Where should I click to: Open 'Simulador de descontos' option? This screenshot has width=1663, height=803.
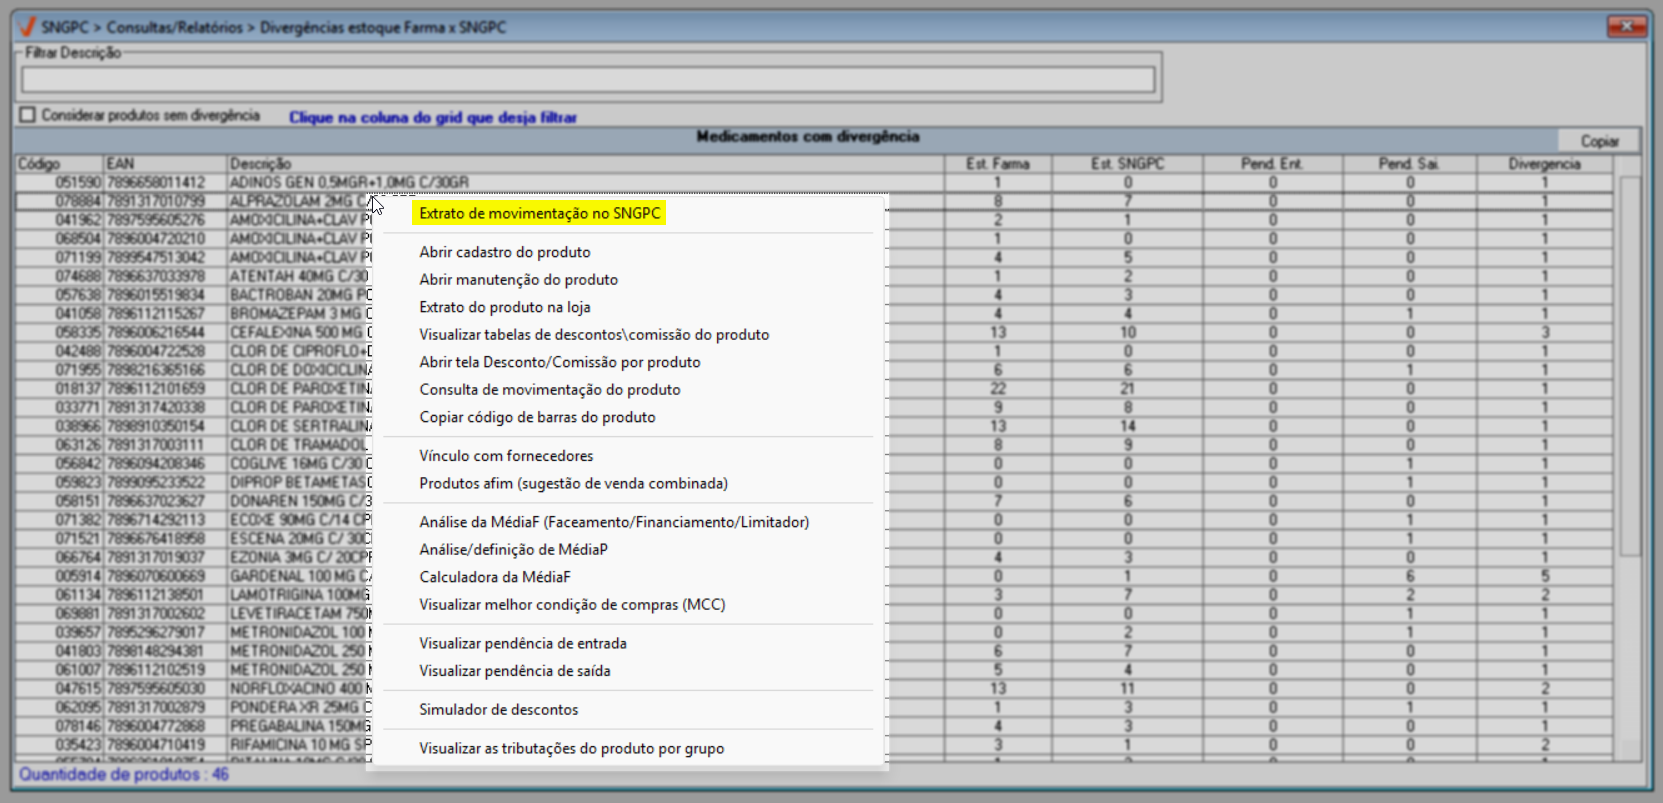(x=498, y=710)
